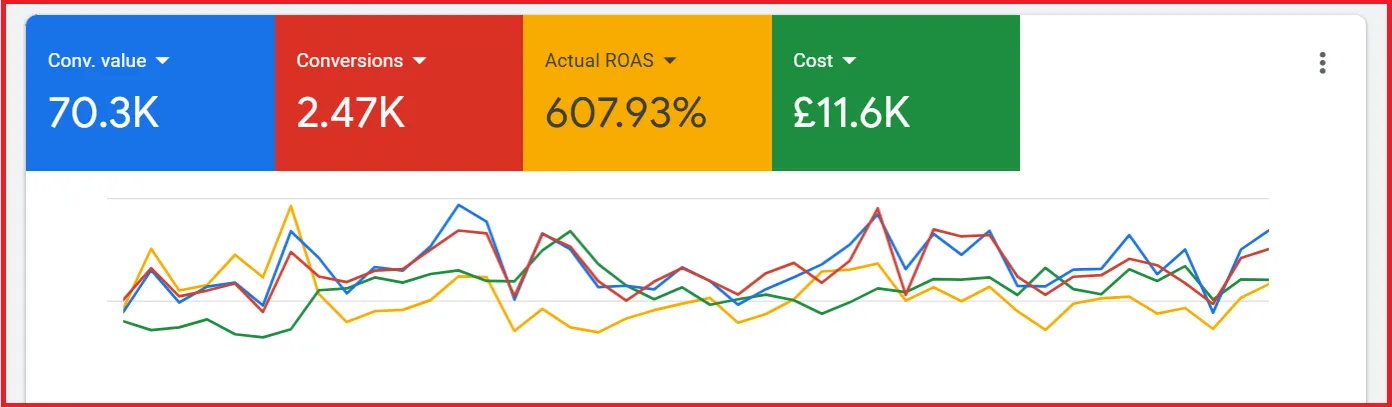Click the yellow line's right endpoint in chart
The width and height of the screenshot is (1392, 407).
(1268, 284)
